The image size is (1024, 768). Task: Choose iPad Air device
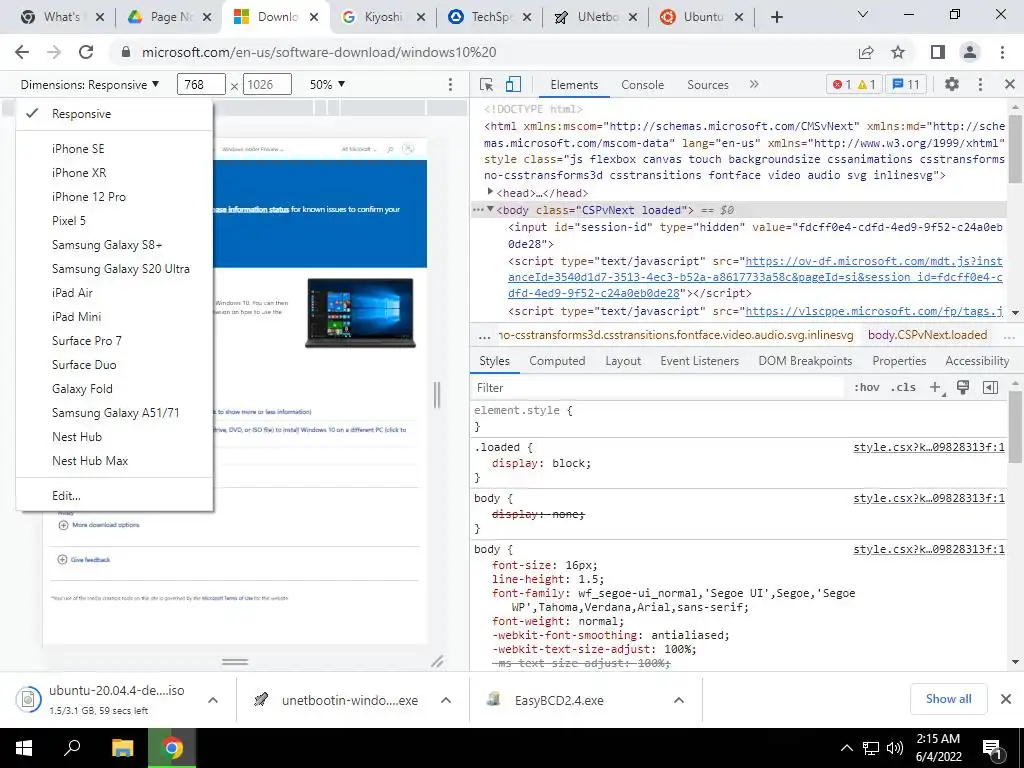tap(114, 293)
